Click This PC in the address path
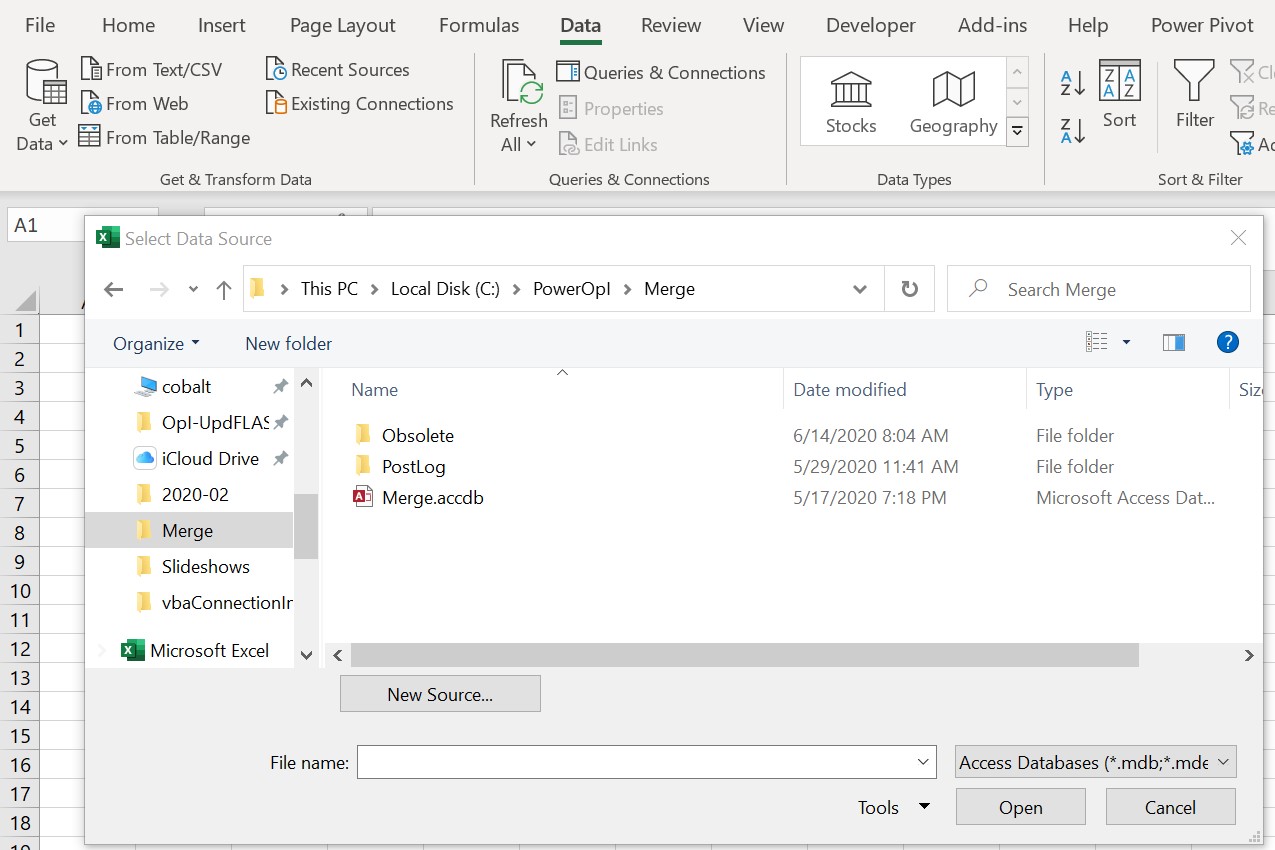This screenshot has height=850, width=1275. coord(329,289)
